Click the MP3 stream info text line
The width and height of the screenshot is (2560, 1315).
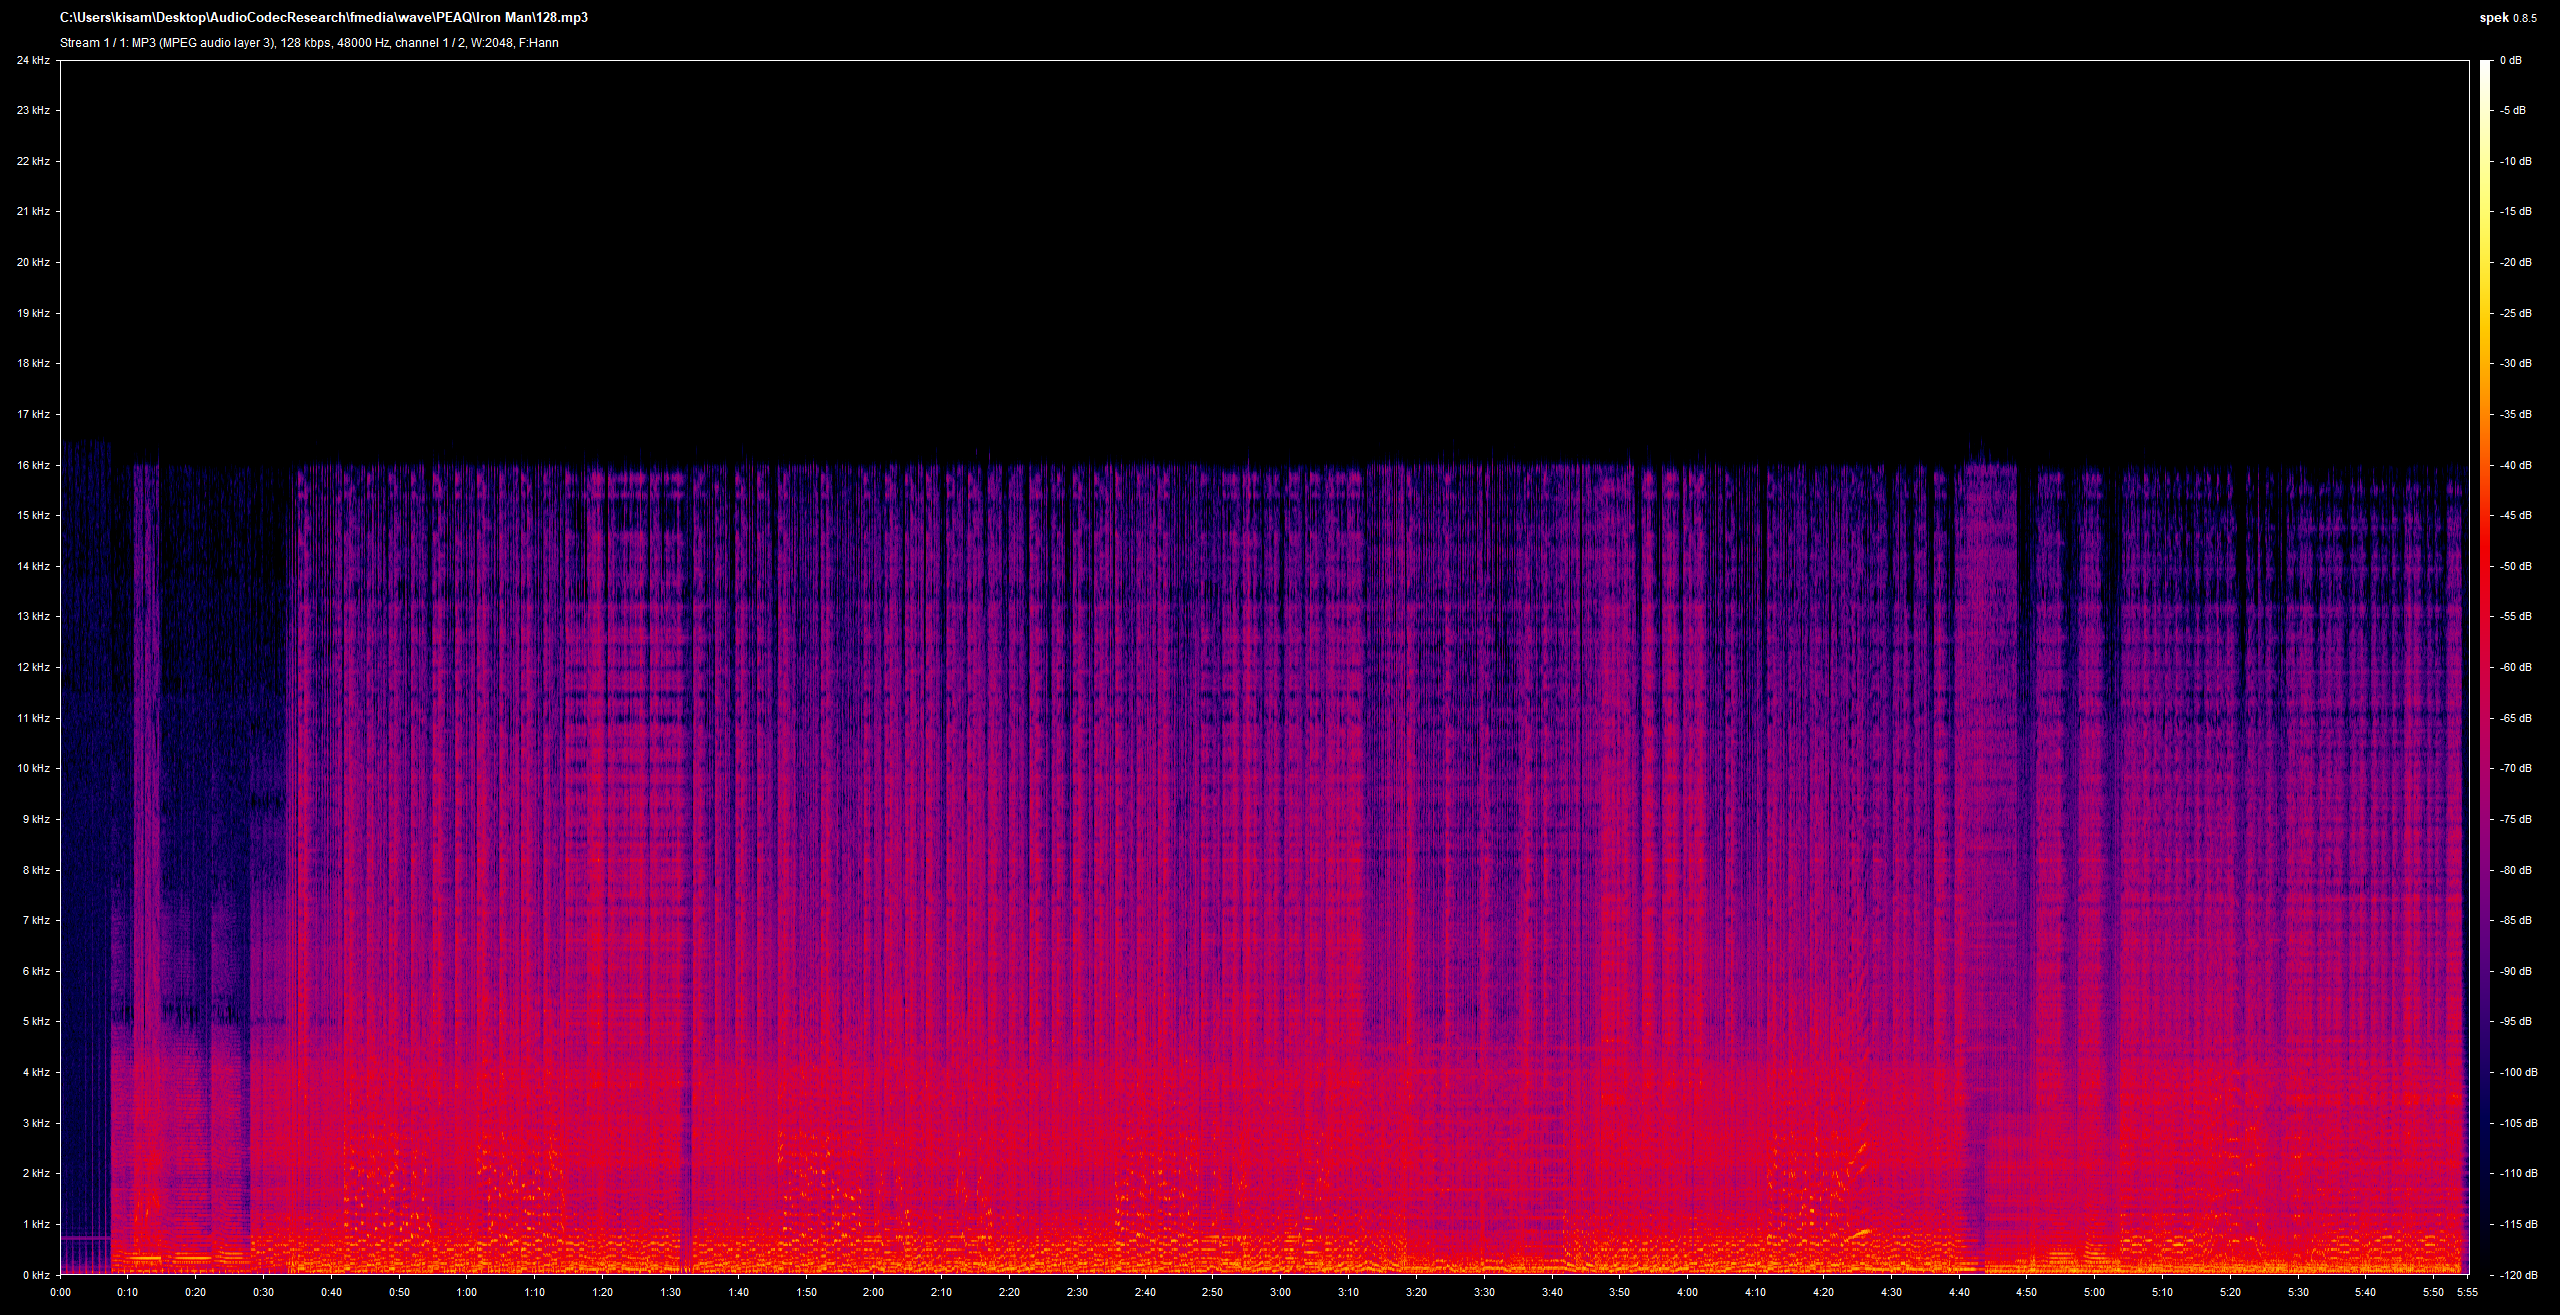pos(309,43)
